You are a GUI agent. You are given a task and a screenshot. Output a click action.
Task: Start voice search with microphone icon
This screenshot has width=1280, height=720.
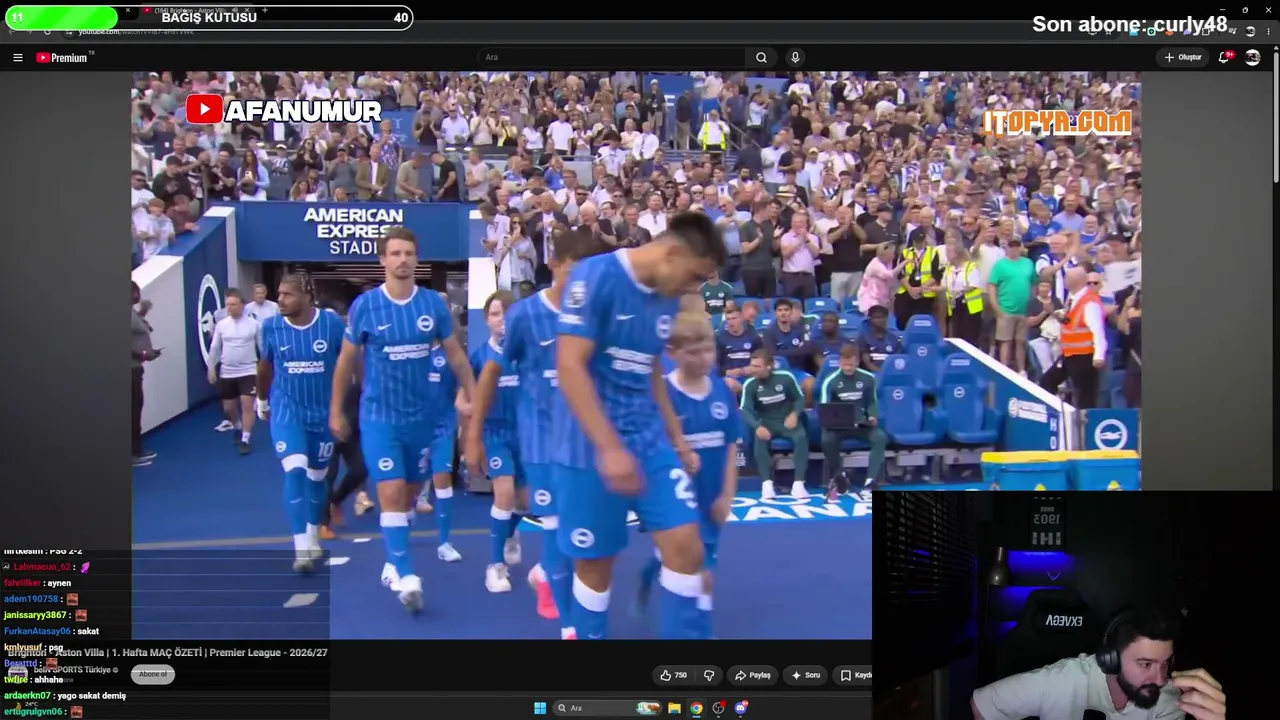click(x=795, y=57)
